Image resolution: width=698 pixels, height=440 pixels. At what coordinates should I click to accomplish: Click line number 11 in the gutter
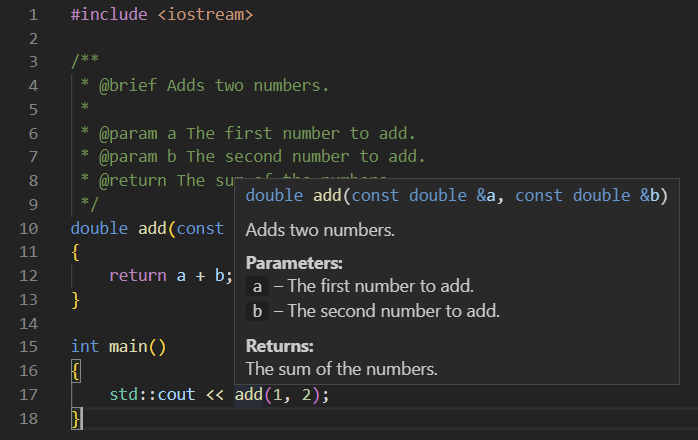pos(28,252)
